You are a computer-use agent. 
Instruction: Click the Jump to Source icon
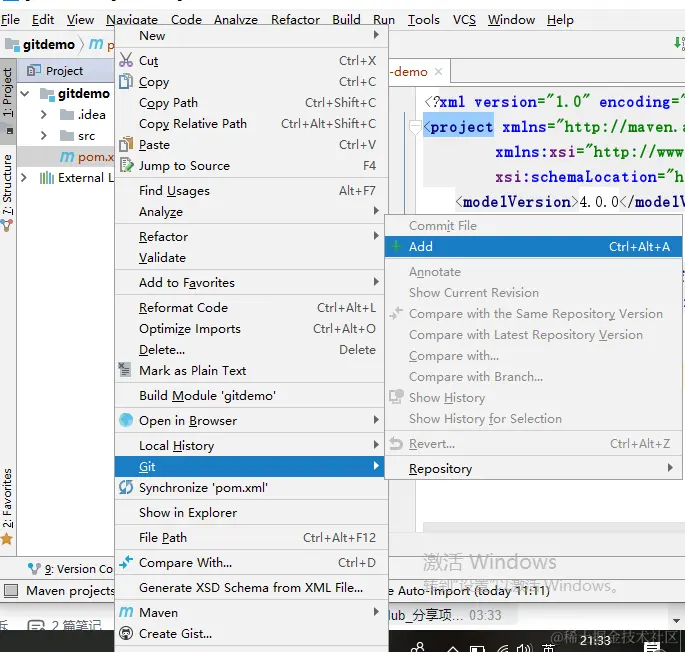pos(126,165)
